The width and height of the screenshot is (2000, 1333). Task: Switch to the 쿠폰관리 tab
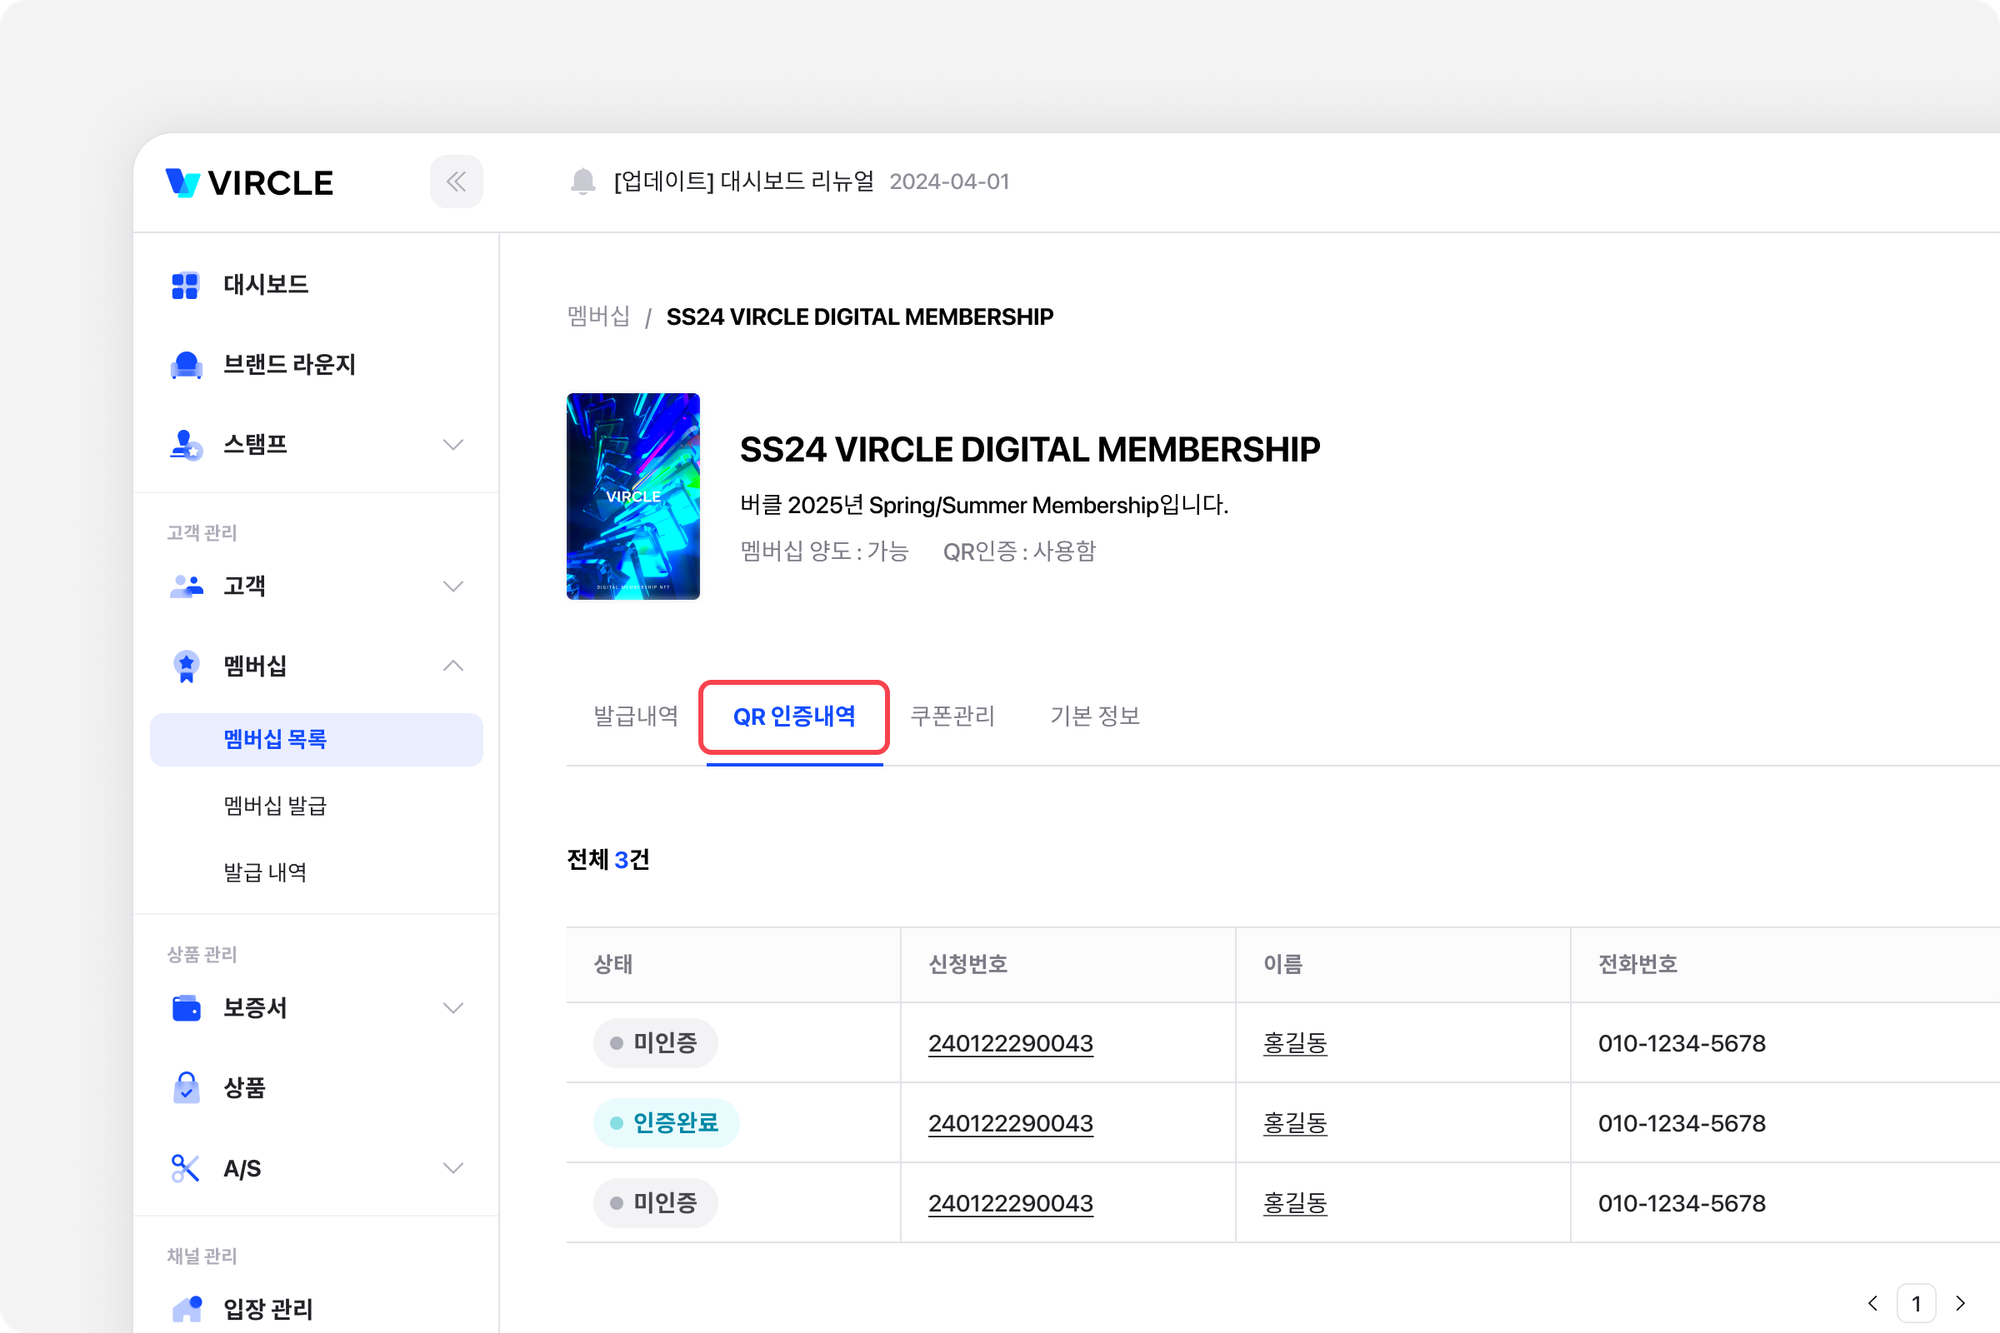coord(952,716)
